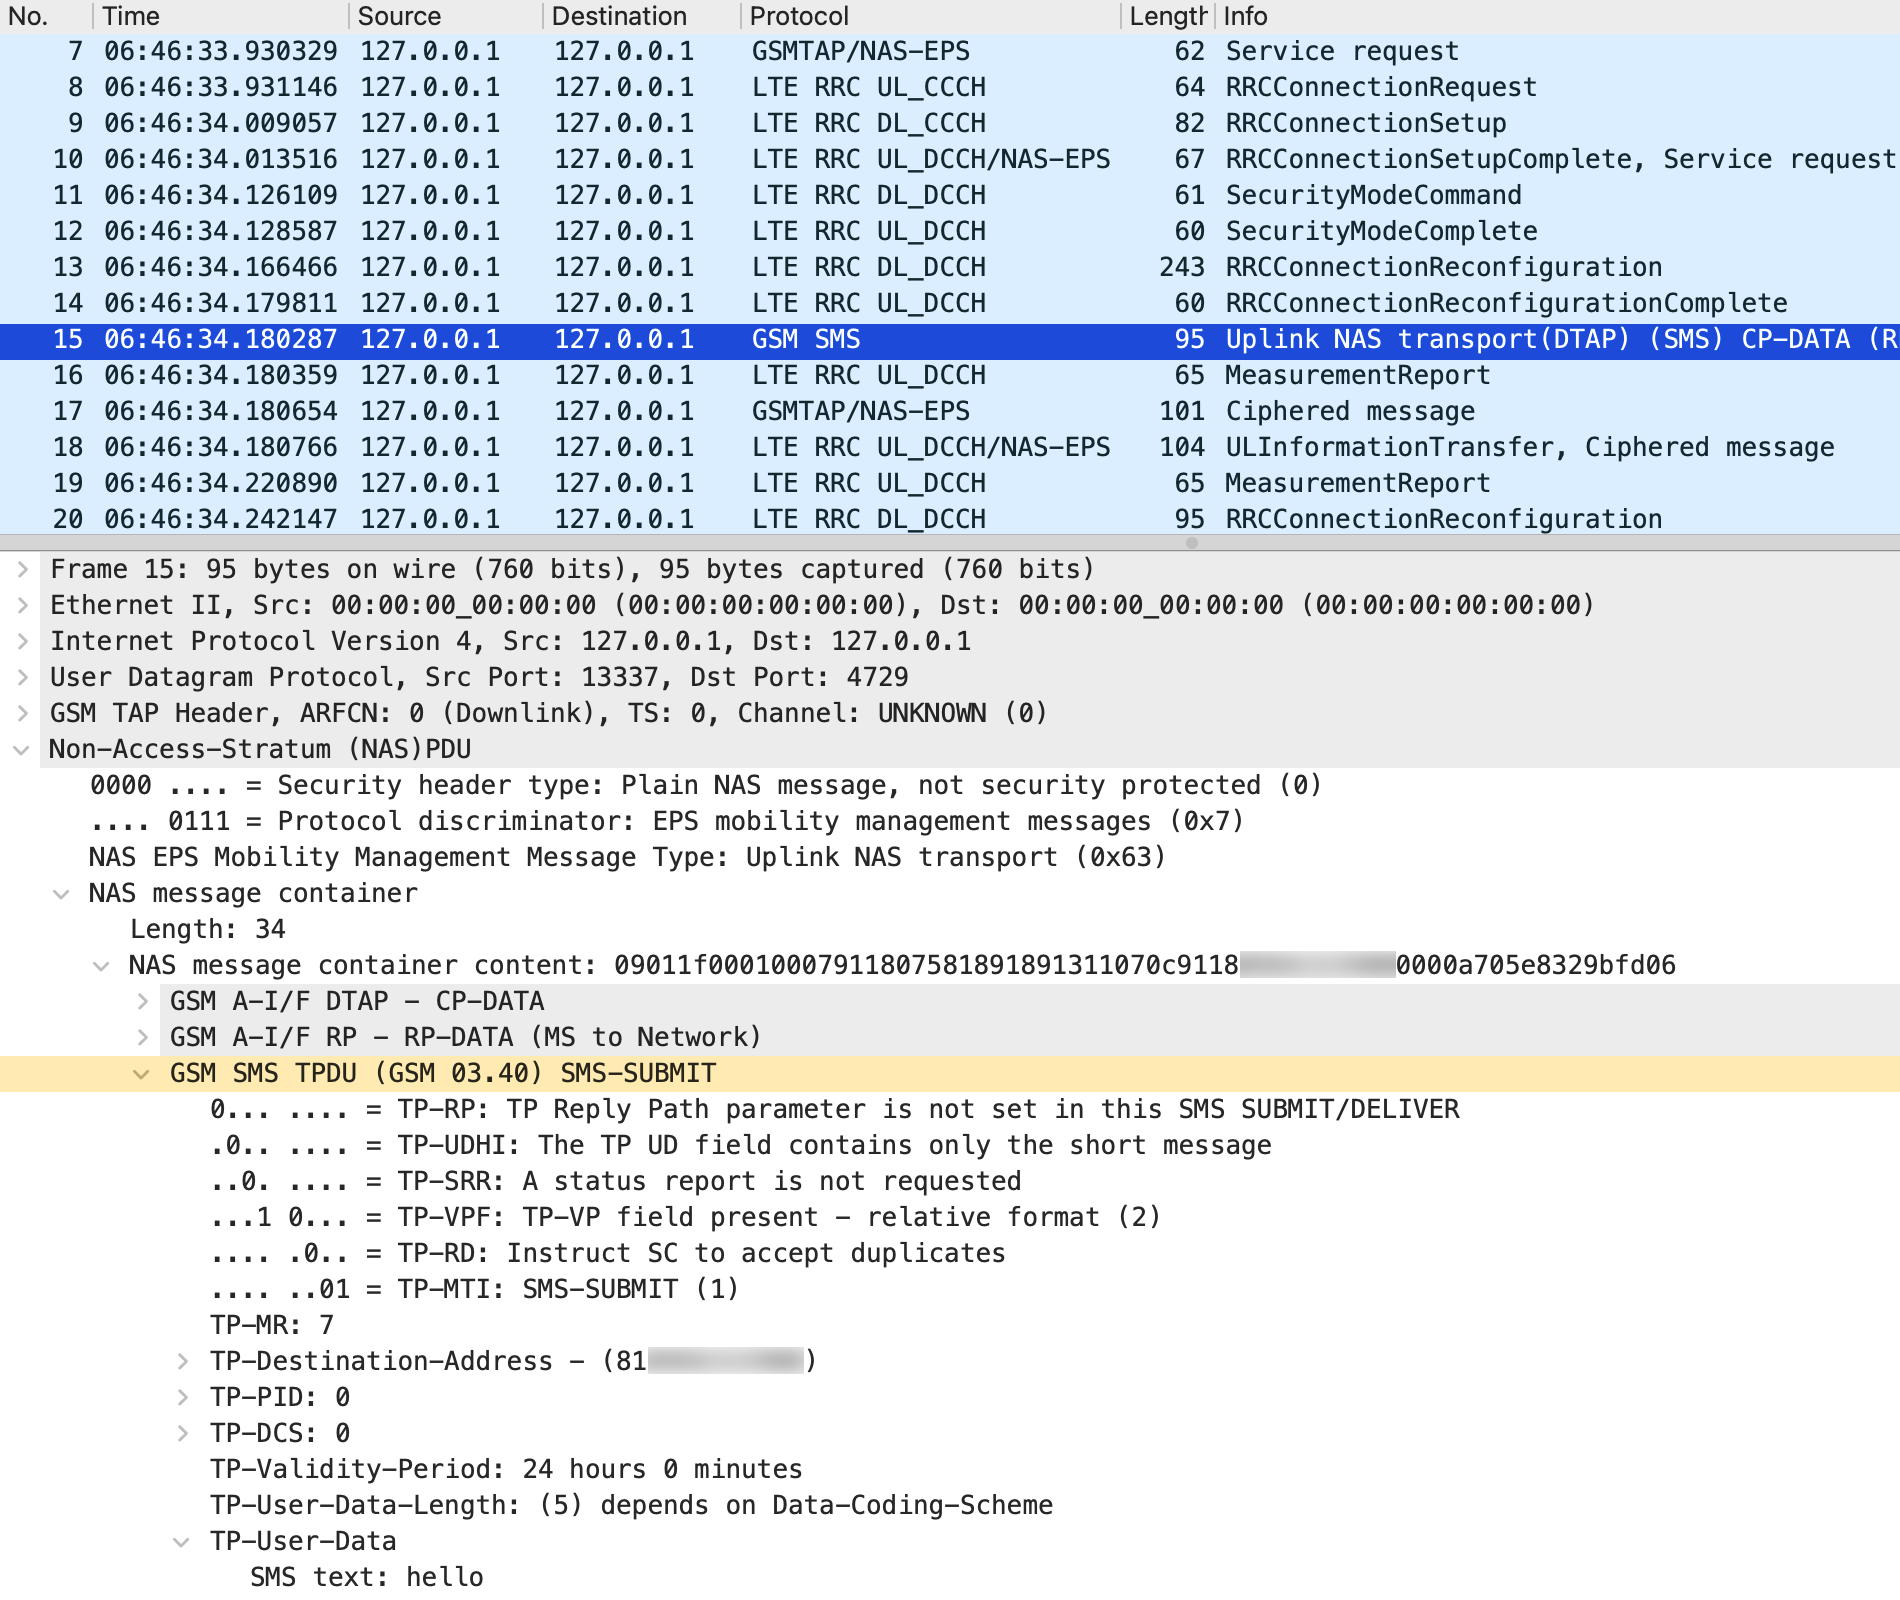Expand GSM A-I/F DTAP CP-DATA node
This screenshot has width=1900, height=1600.
(142, 1001)
